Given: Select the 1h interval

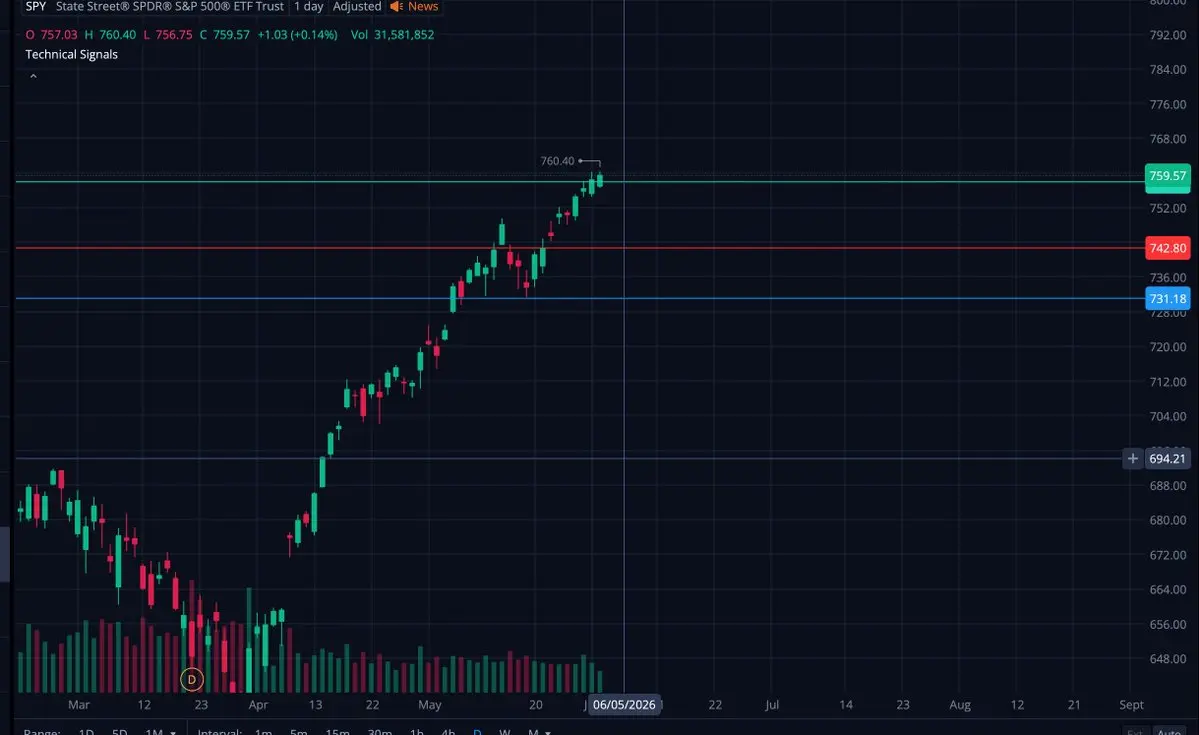Looking at the screenshot, I should [416, 732].
